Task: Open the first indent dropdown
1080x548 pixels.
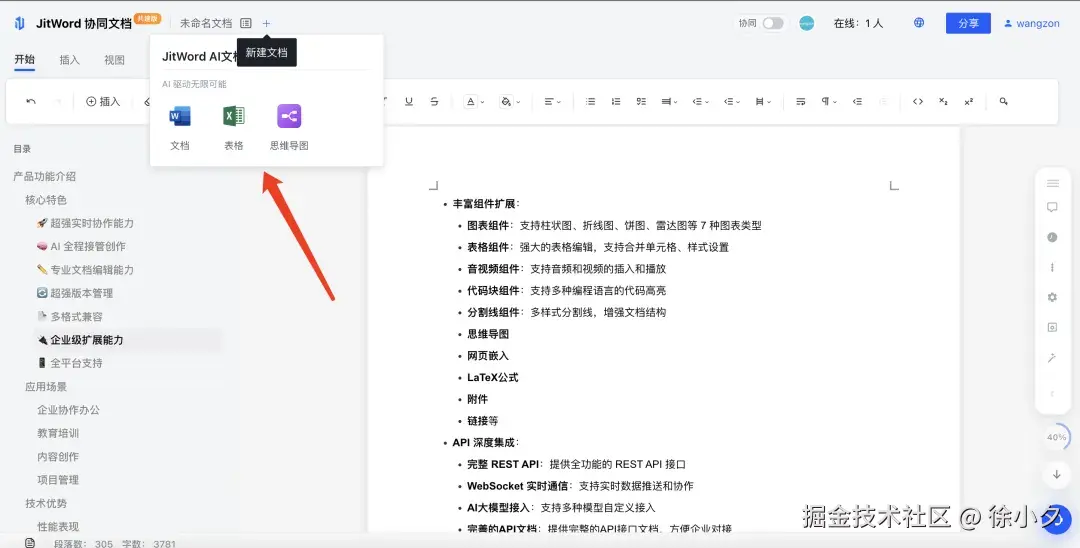Action: 700,101
